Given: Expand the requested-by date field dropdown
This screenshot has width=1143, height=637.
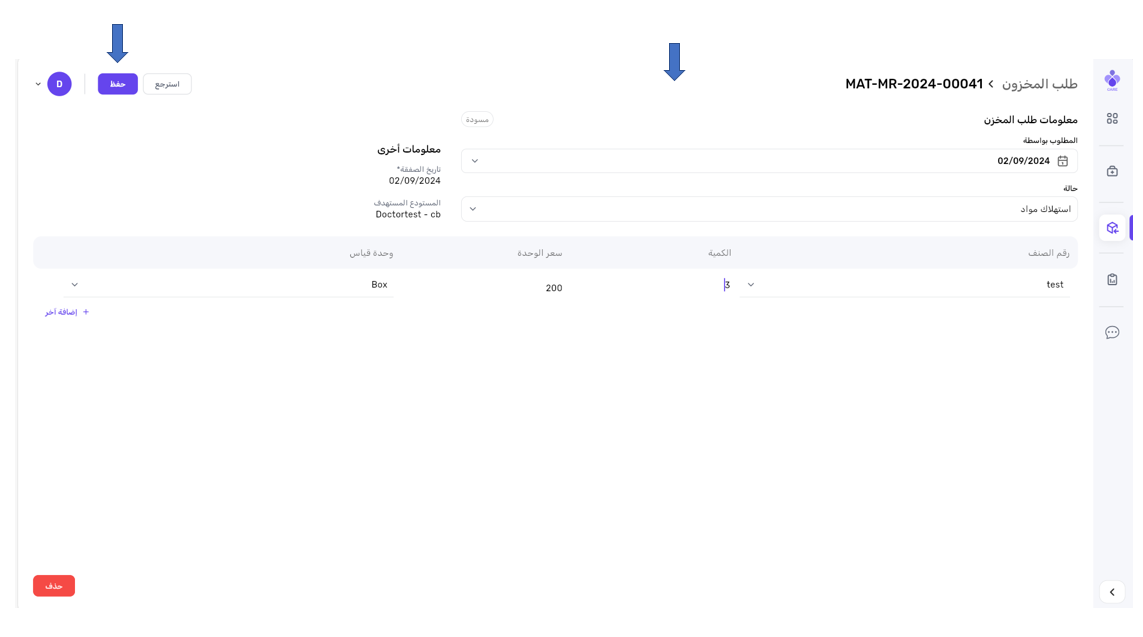Looking at the screenshot, I should coord(474,161).
